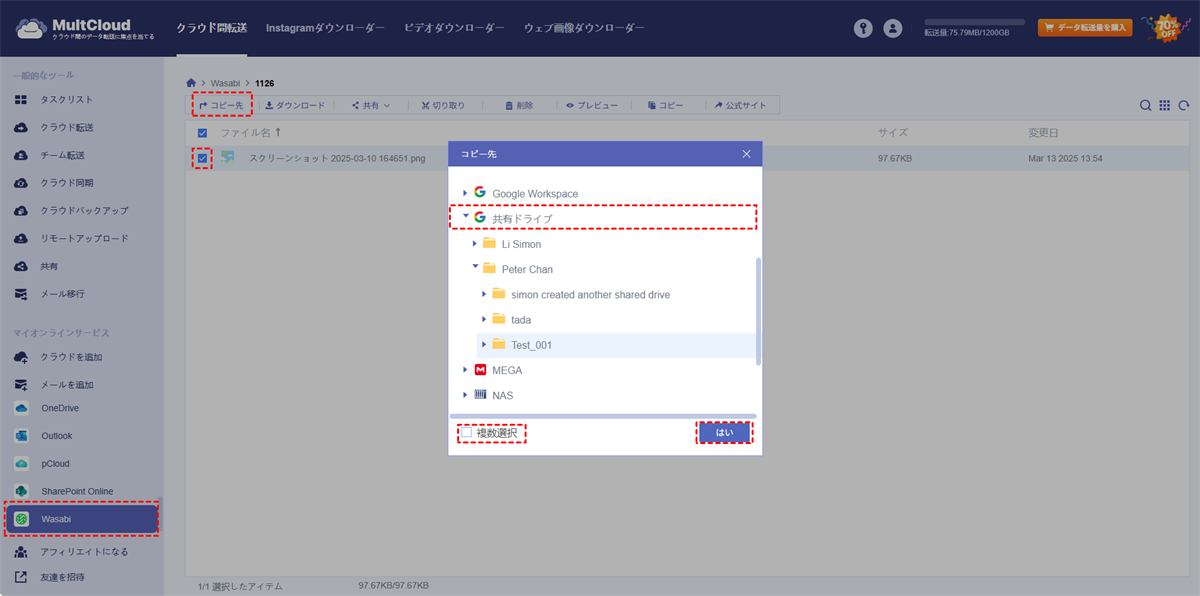Expand the Test_001 folder arrow
The height and width of the screenshot is (596, 1200).
[485, 344]
